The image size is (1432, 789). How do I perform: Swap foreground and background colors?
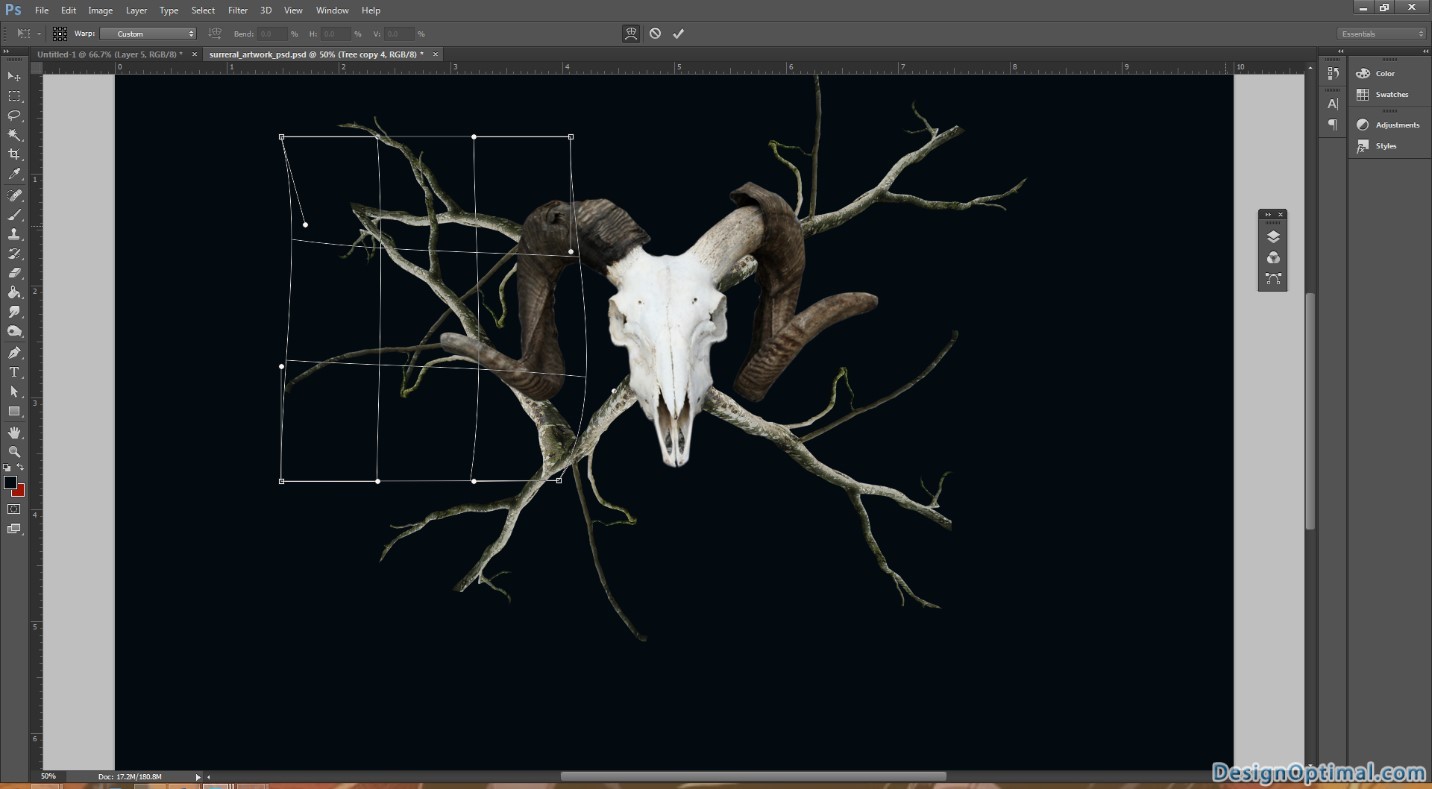click(21, 468)
